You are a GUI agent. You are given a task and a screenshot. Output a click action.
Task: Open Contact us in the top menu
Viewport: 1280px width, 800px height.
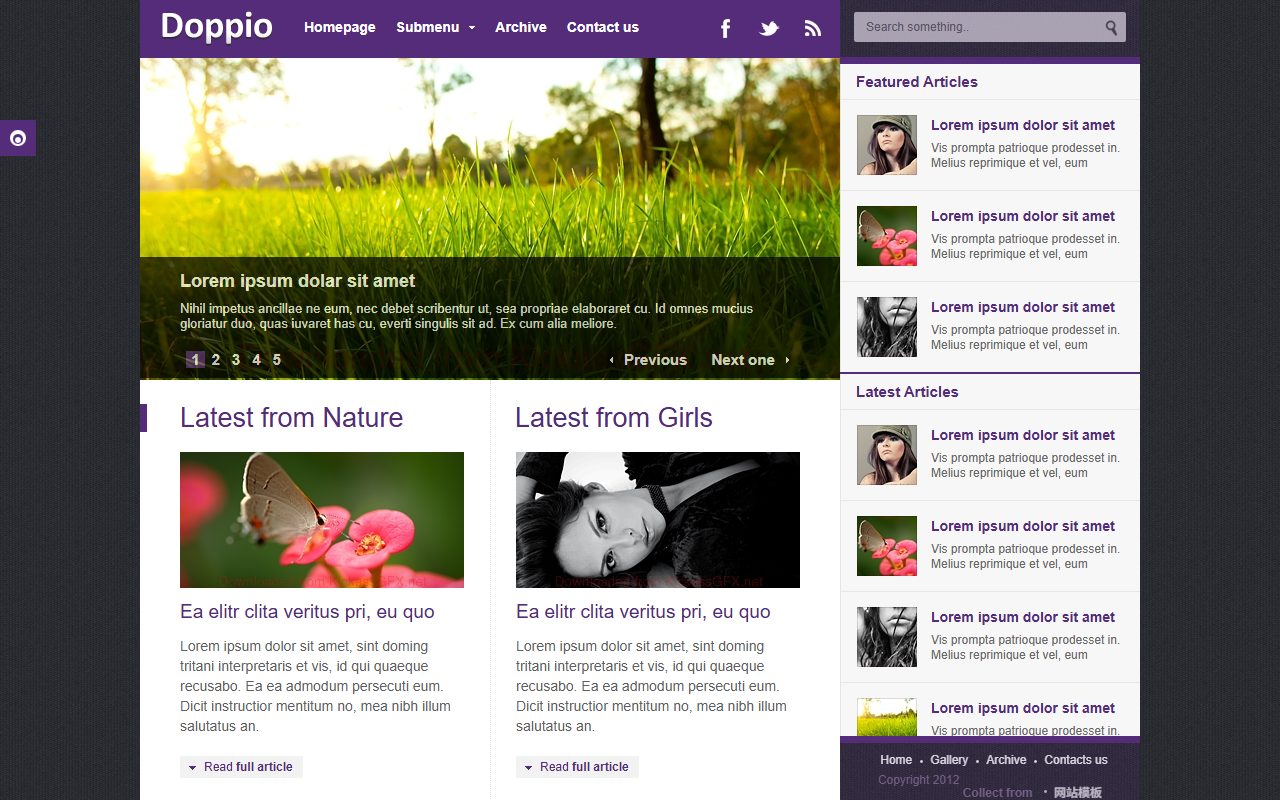(603, 27)
